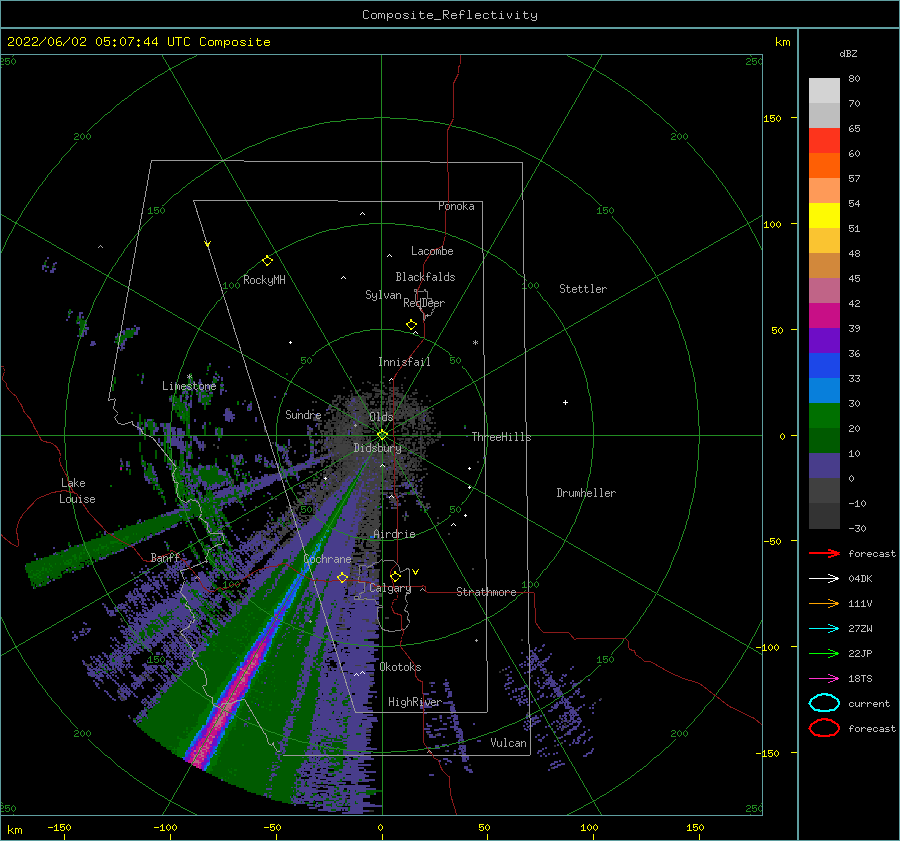Click the Calgary city label
900x841 pixels.
click(390, 588)
